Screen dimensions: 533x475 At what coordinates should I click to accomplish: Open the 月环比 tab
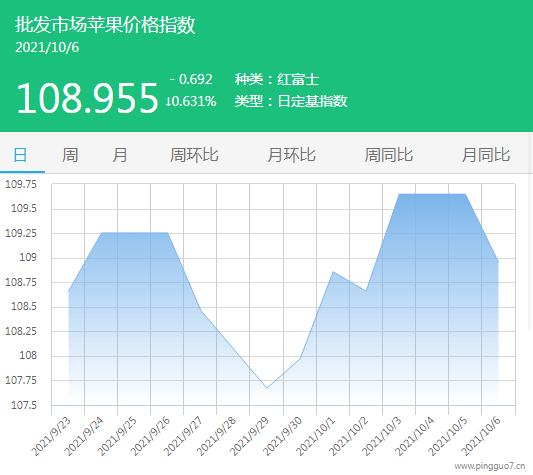pyautogui.click(x=291, y=155)
